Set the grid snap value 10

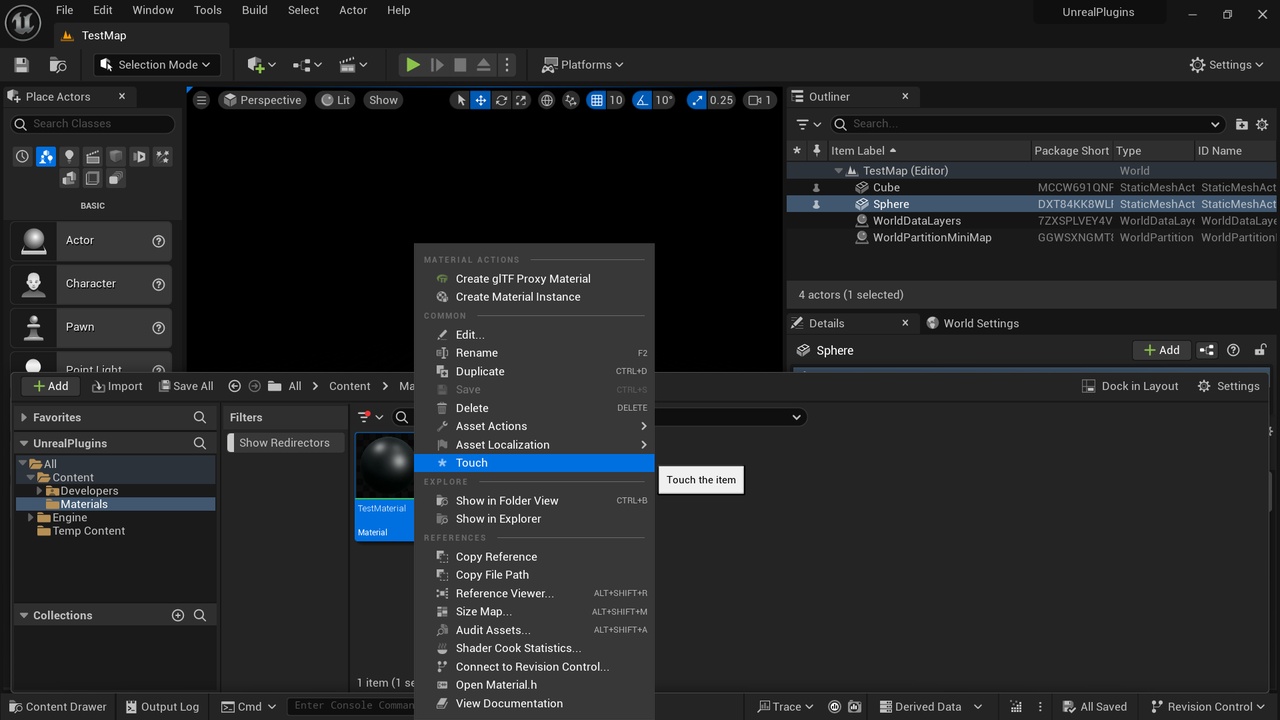tap(616, 100)
